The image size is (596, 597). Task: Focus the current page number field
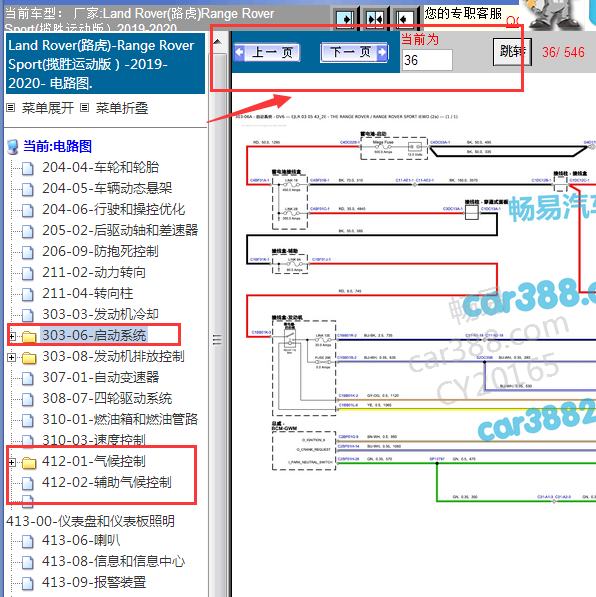[427, 60]
